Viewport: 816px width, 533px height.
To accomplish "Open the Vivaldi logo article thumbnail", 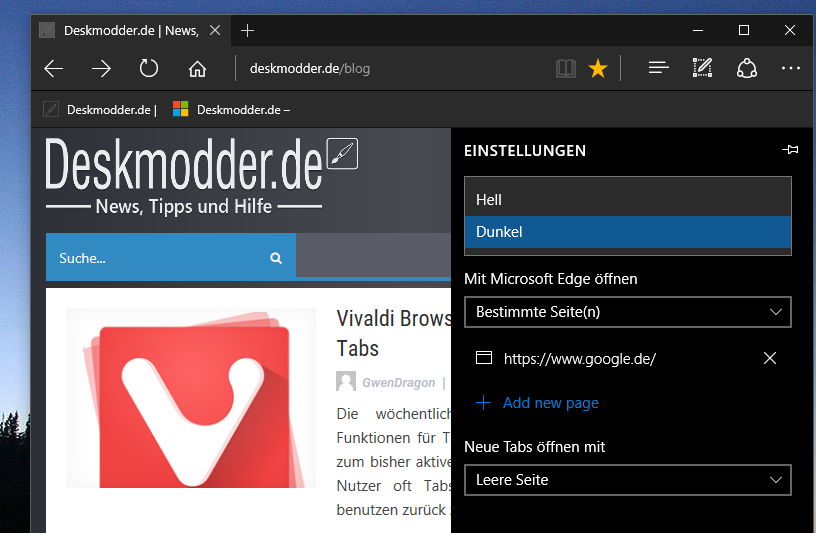I will [x=191, y=398].
